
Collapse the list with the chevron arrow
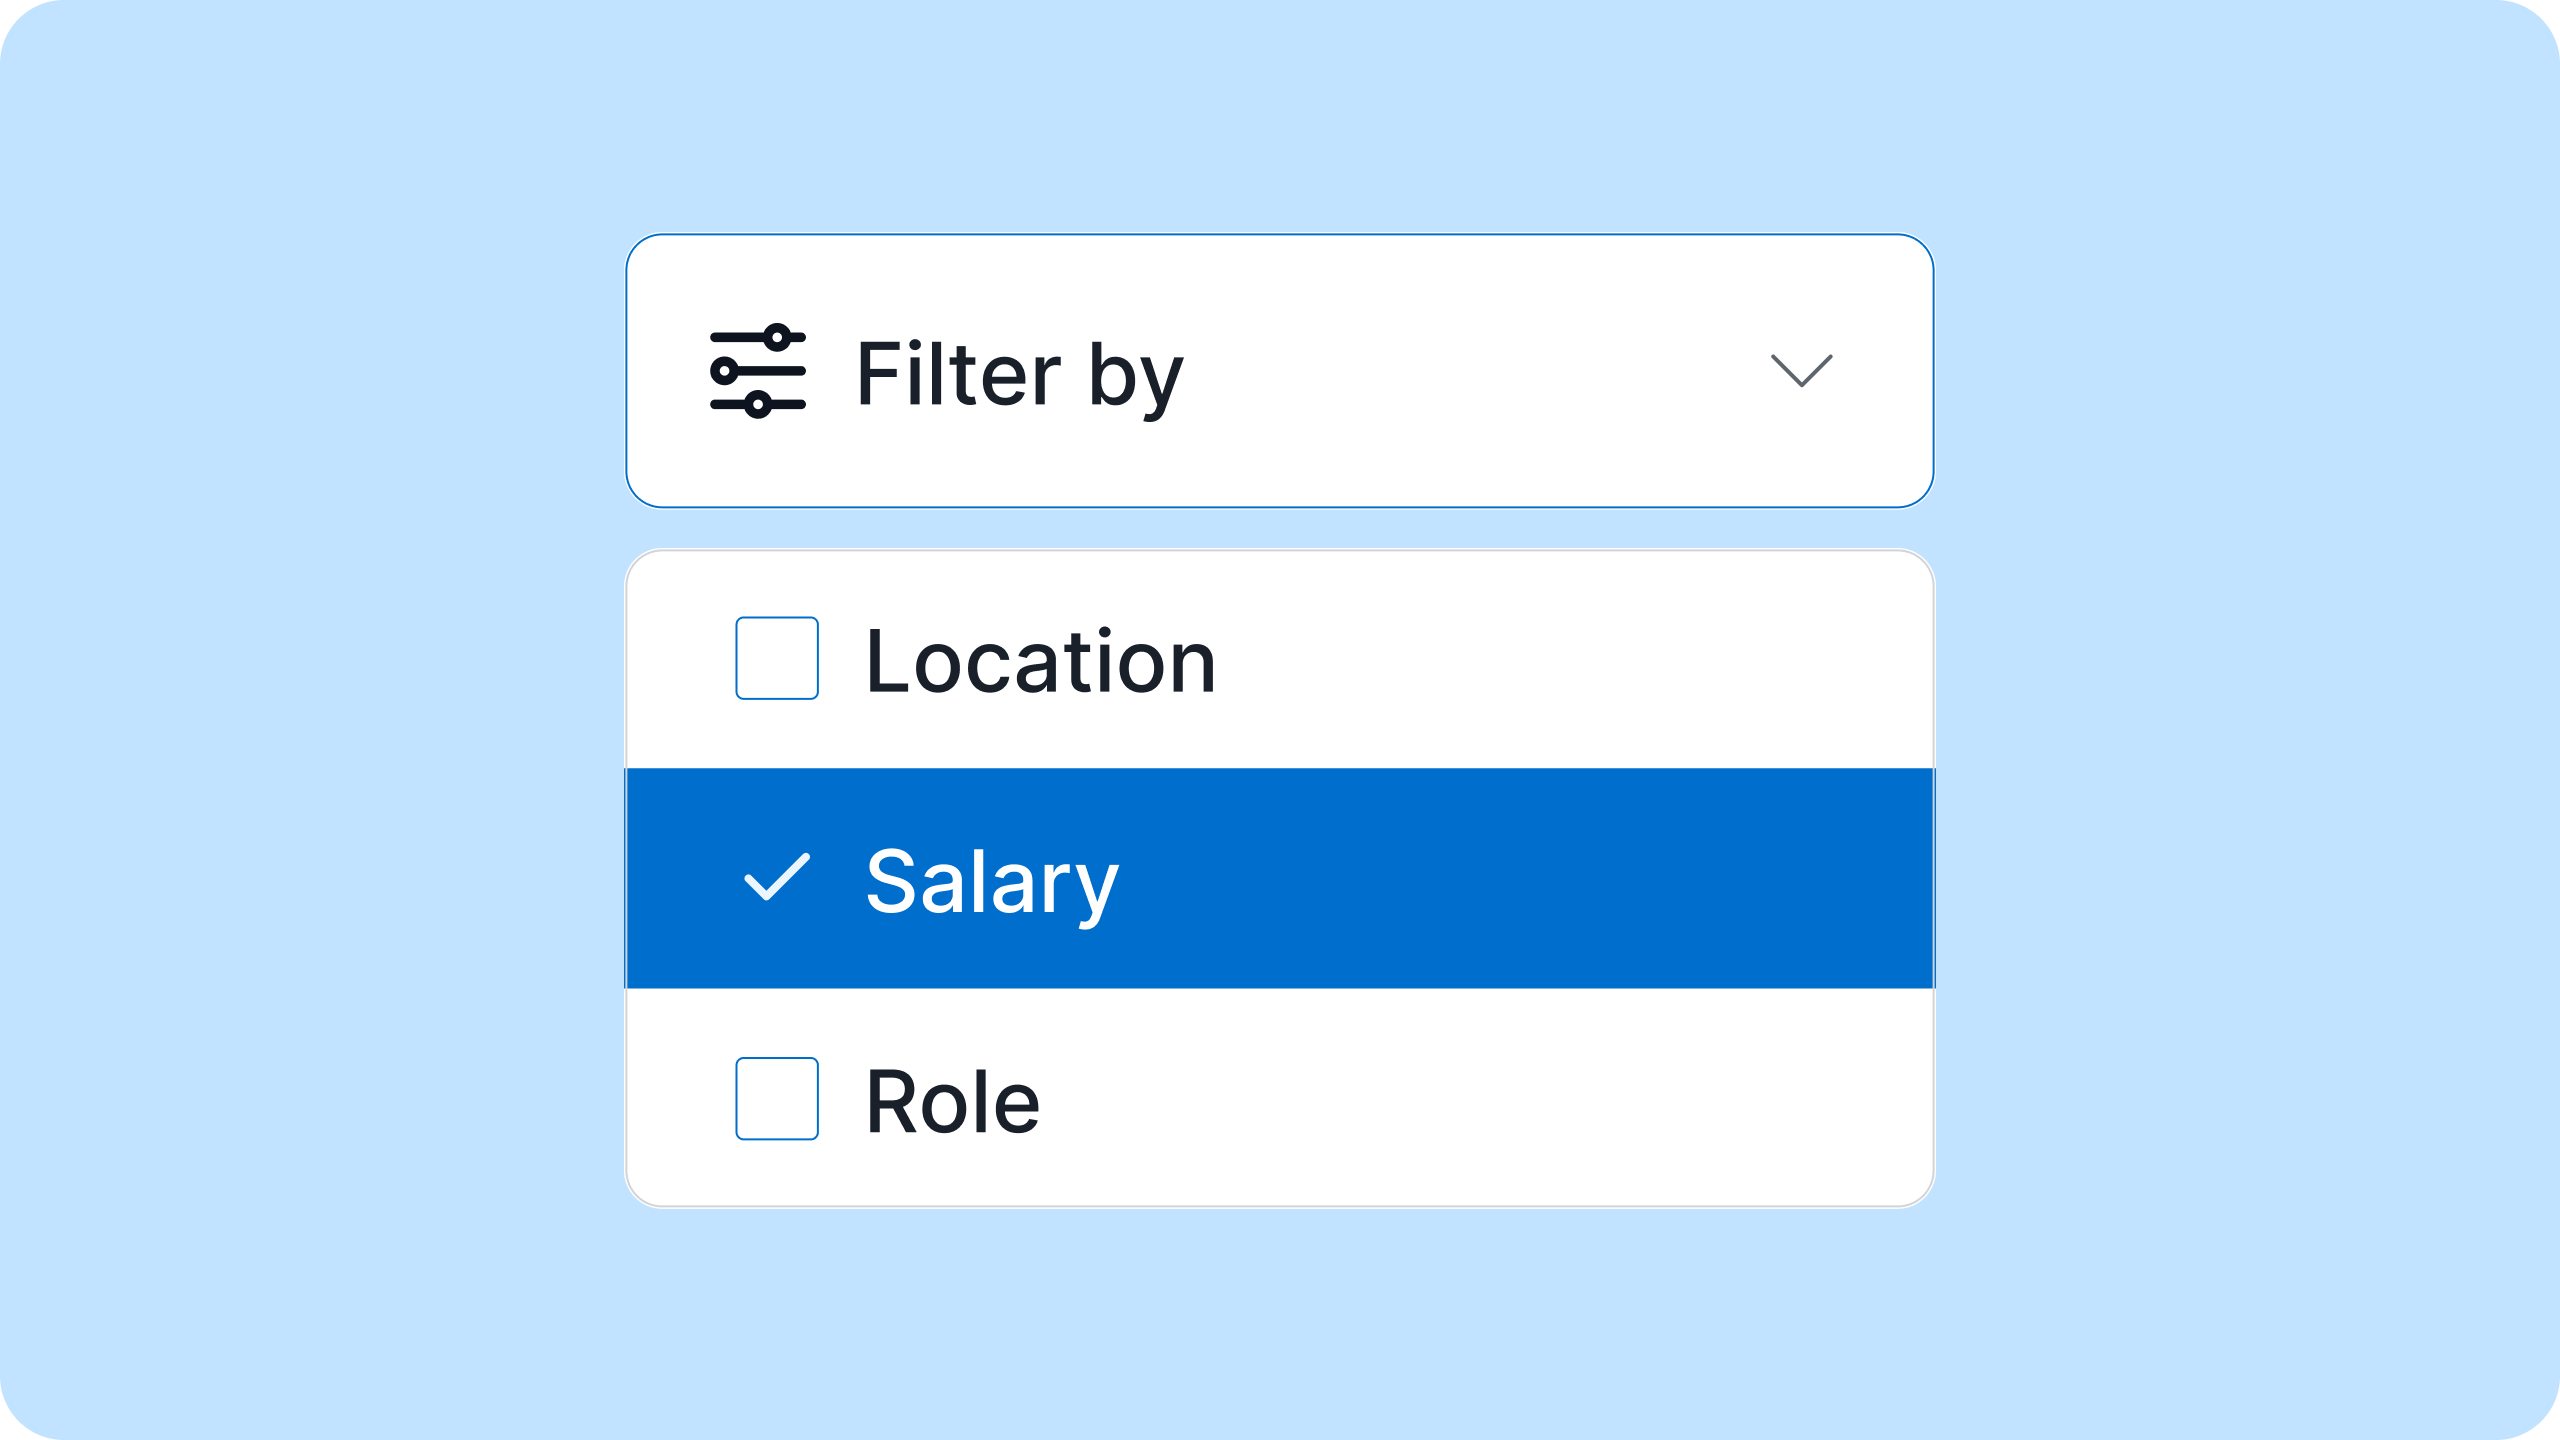pos(1801,370)
